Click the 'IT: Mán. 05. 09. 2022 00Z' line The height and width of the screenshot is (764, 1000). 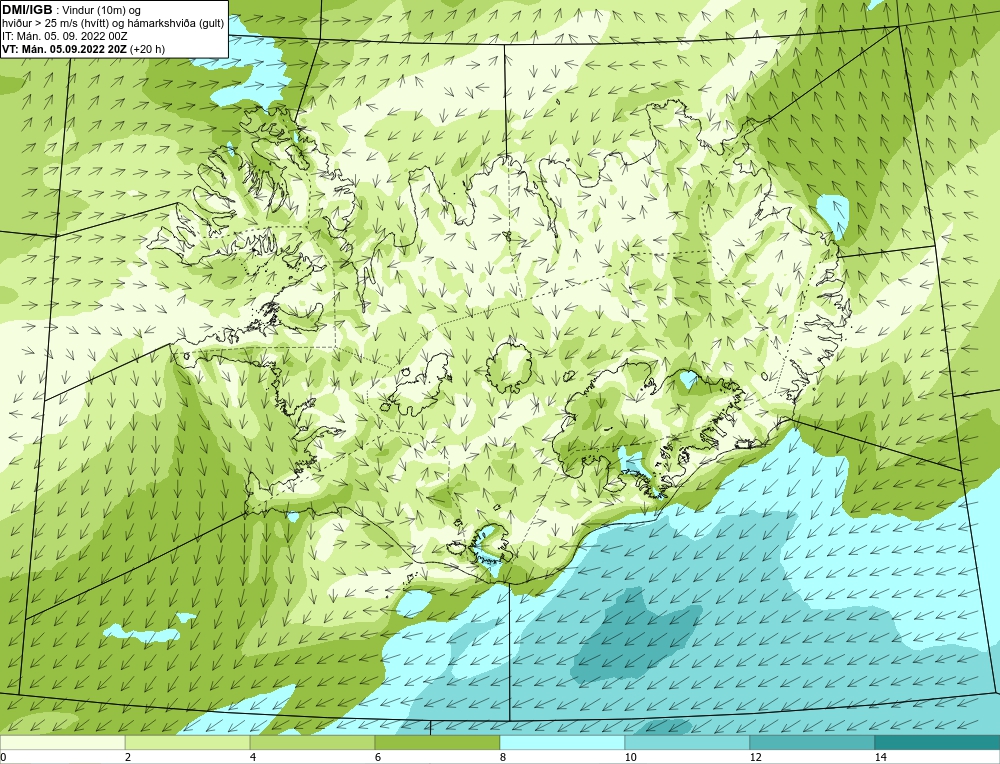coord(64,36)
